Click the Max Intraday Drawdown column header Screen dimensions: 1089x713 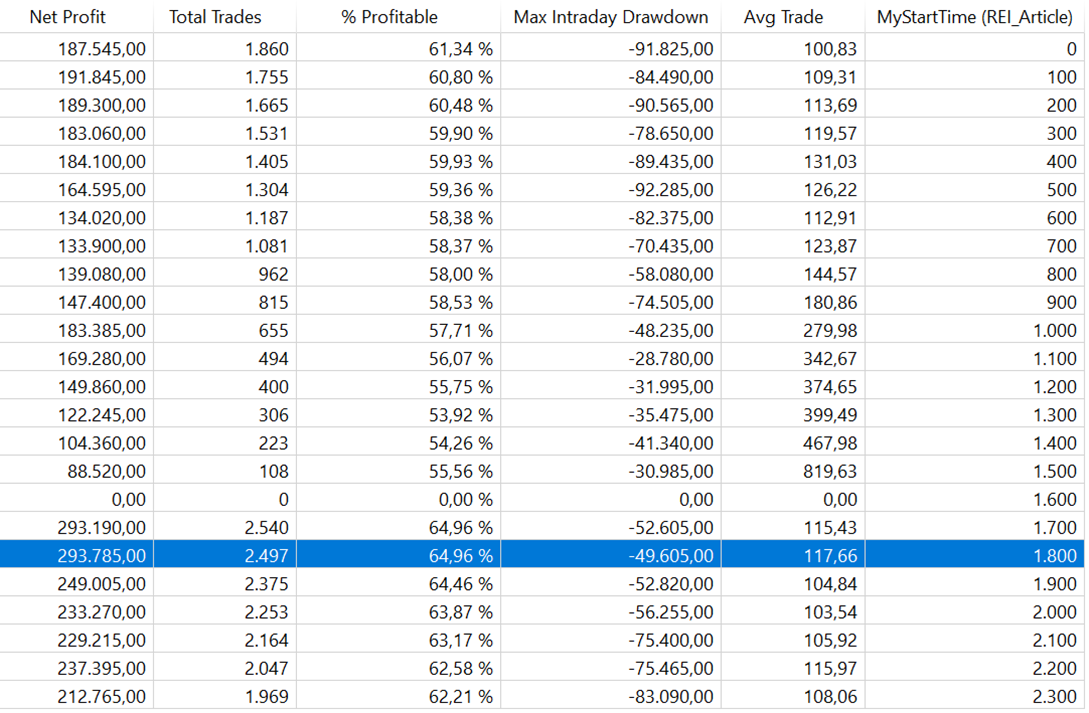(x=610, y=17)
